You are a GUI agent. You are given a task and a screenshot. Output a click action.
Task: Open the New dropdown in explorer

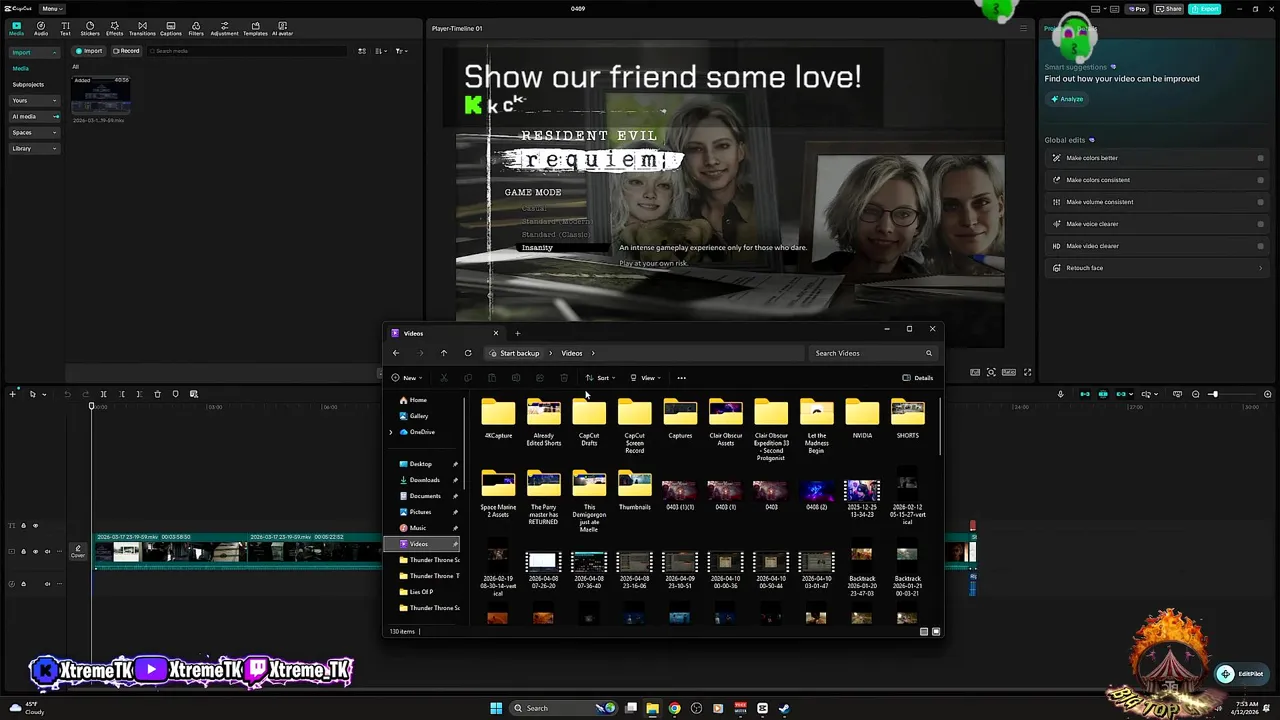[407, 378]
